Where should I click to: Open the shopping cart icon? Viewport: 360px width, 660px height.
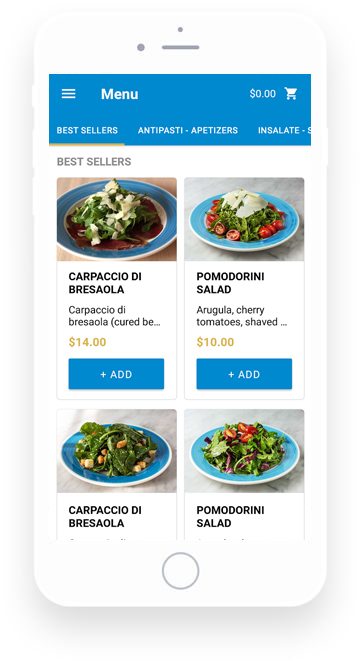pyautogui.click(x=291, y=93)
